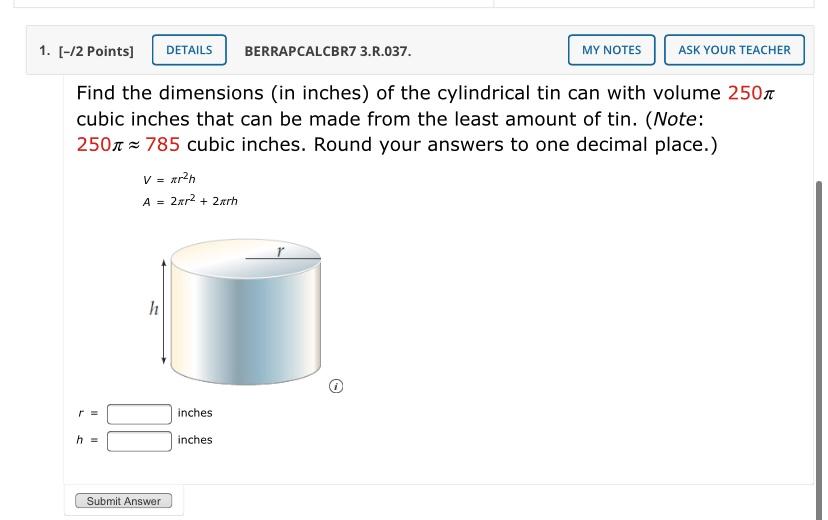Click the red 785 approximation value

163,145
